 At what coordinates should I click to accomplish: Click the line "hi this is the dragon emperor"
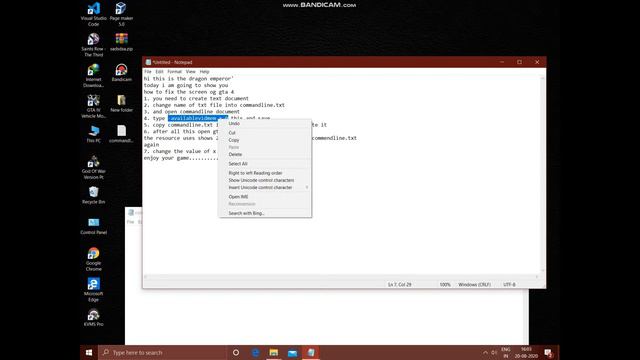point(189,78)
